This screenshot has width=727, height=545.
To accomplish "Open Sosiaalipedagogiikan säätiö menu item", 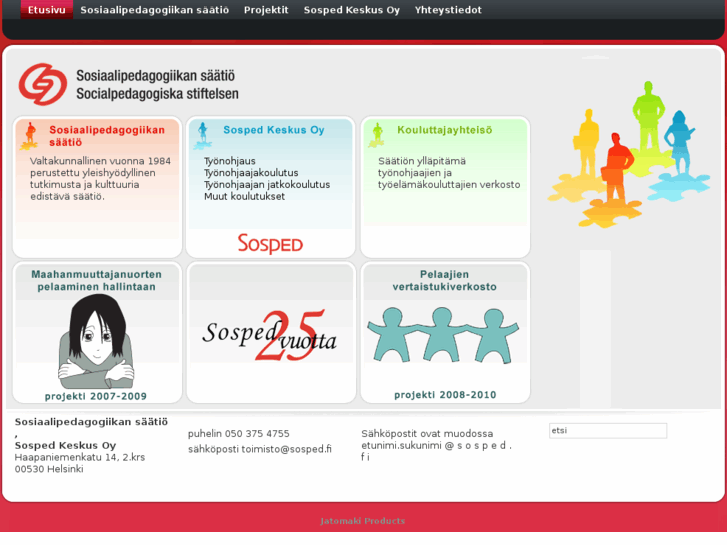I will pyautogui.click(x=154, y=10).
